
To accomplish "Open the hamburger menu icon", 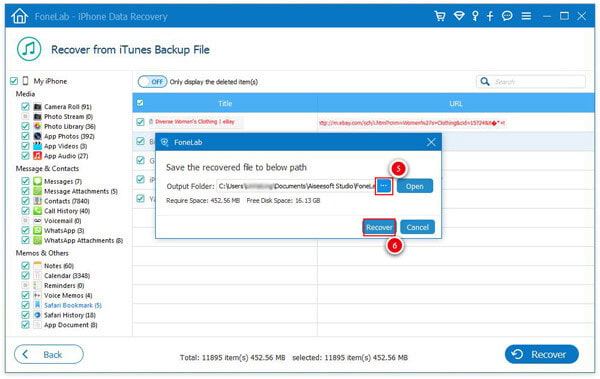I will tap(526, 16).
